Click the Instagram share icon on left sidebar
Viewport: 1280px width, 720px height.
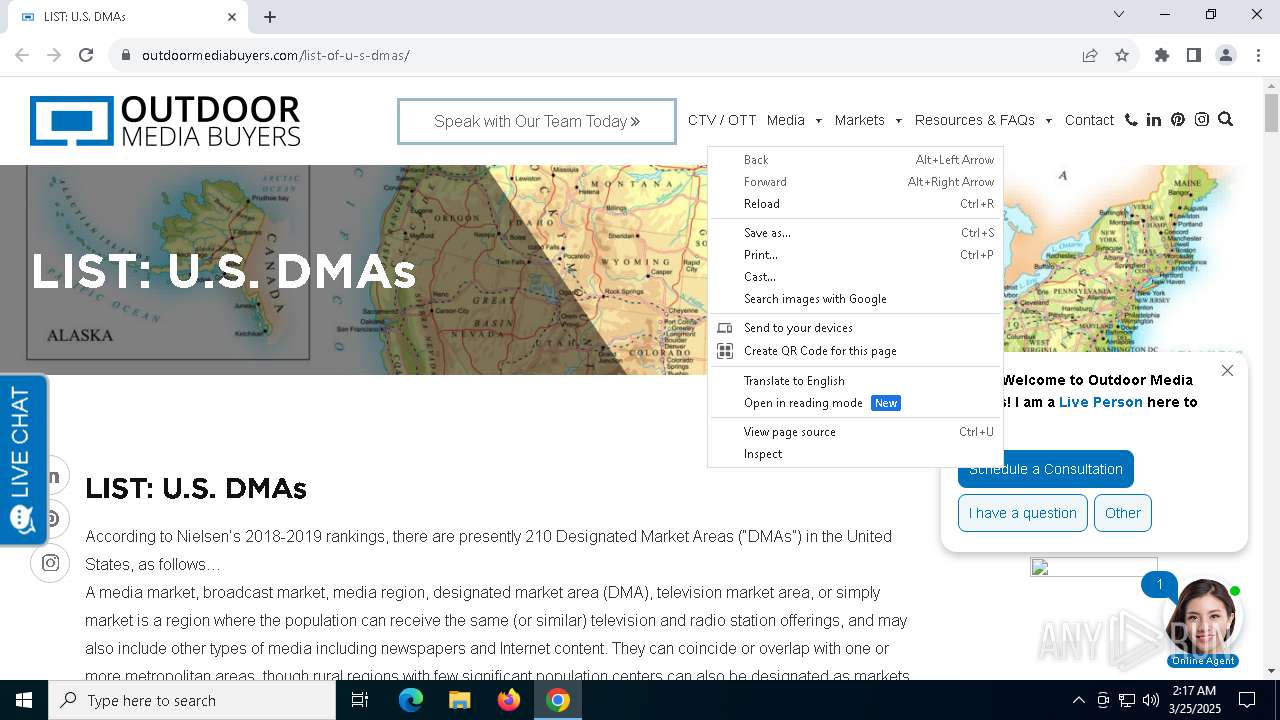tap(50, 563)
